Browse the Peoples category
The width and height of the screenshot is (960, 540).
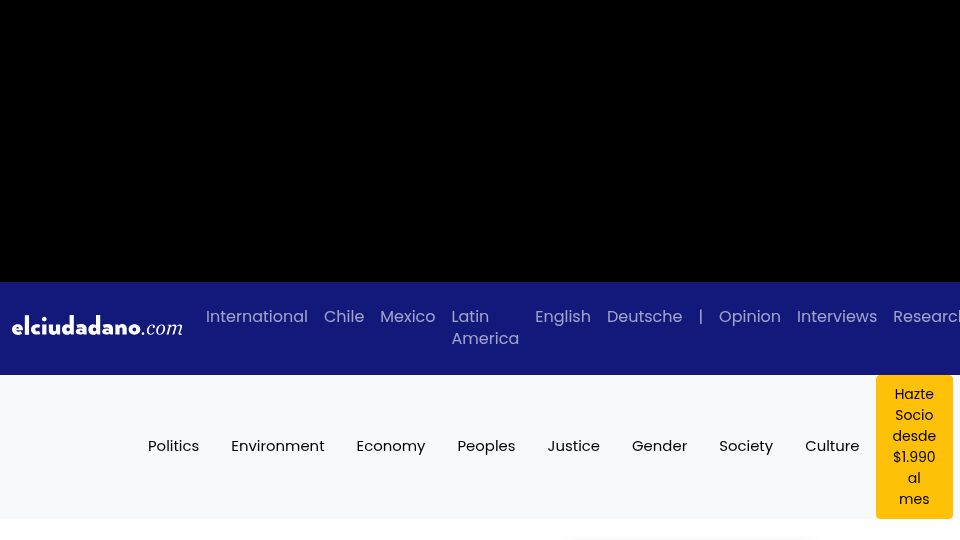486,446
